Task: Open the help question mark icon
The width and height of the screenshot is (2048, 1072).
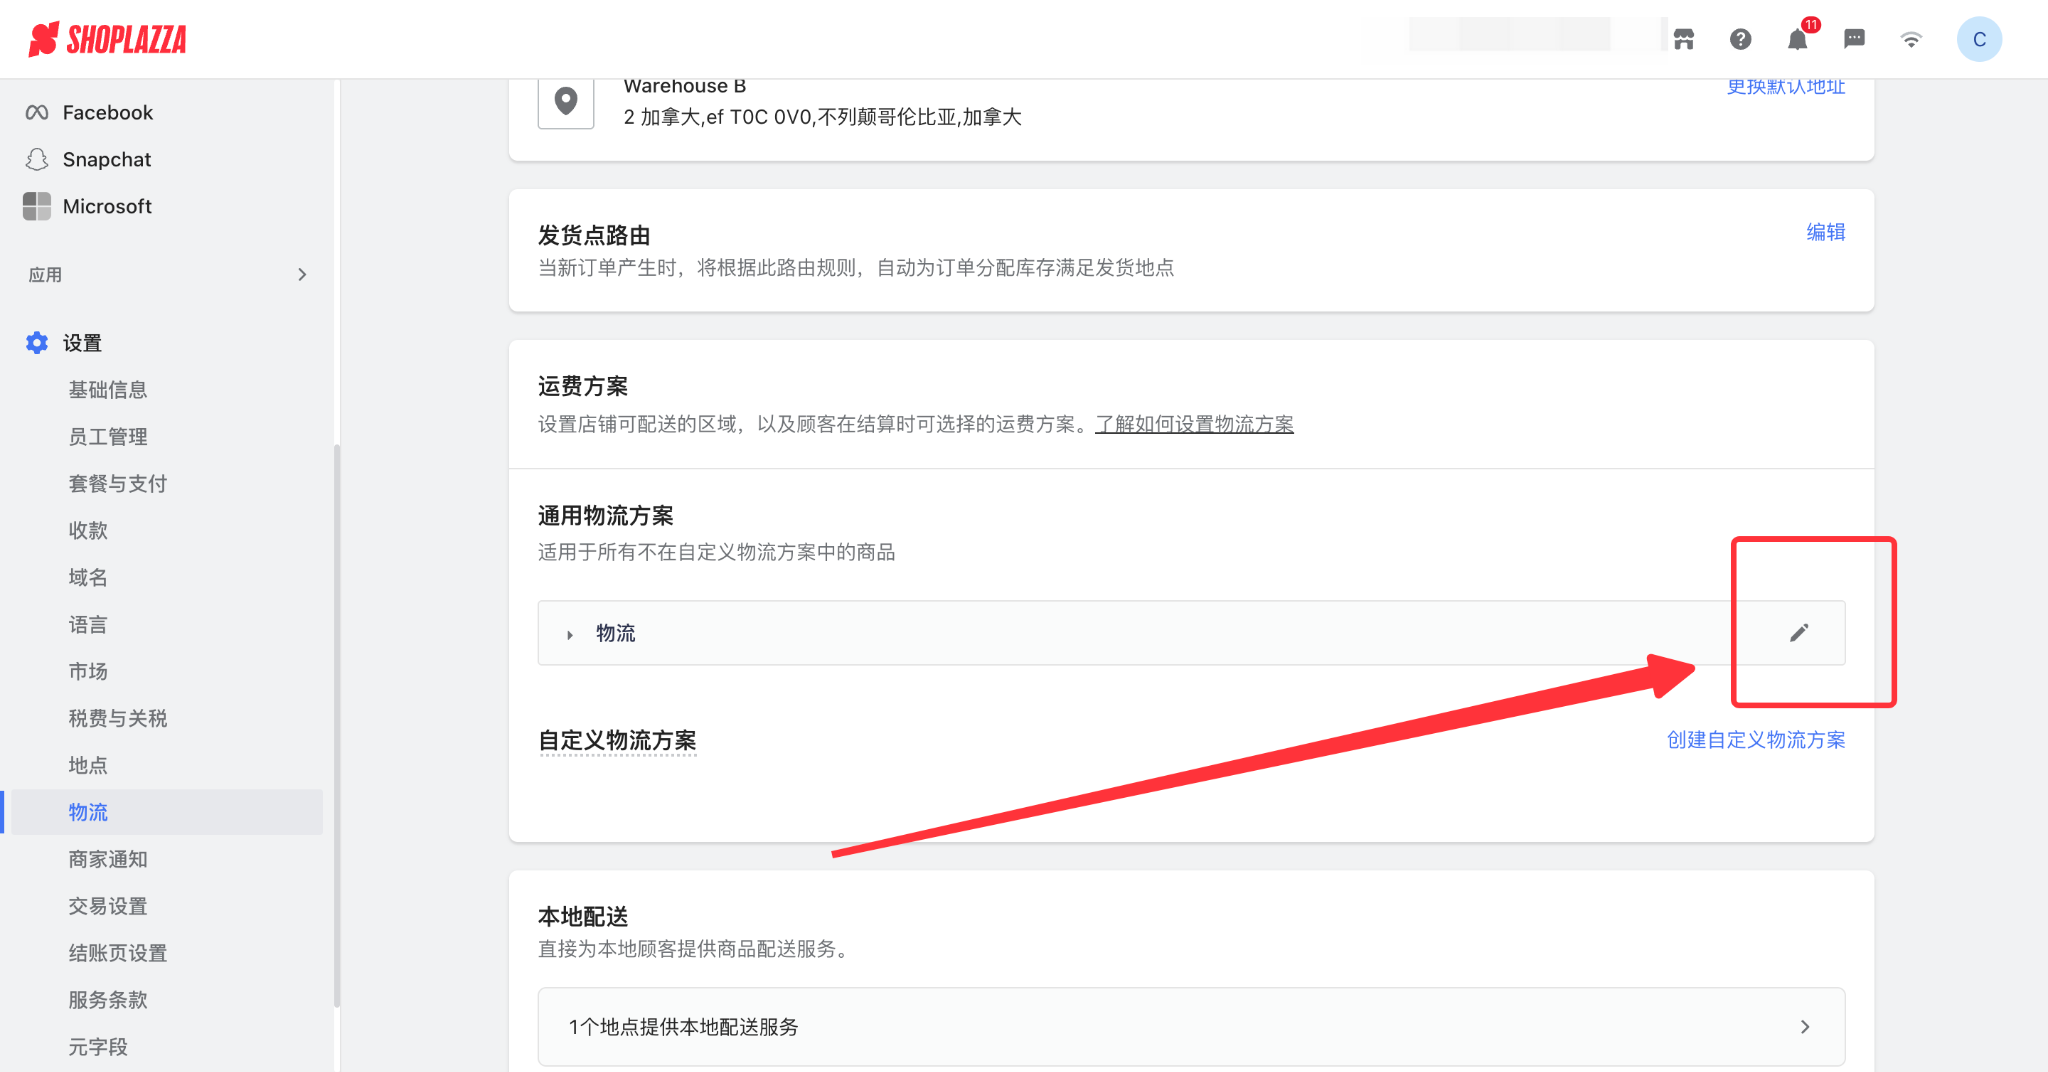Action: [1740, 39]
